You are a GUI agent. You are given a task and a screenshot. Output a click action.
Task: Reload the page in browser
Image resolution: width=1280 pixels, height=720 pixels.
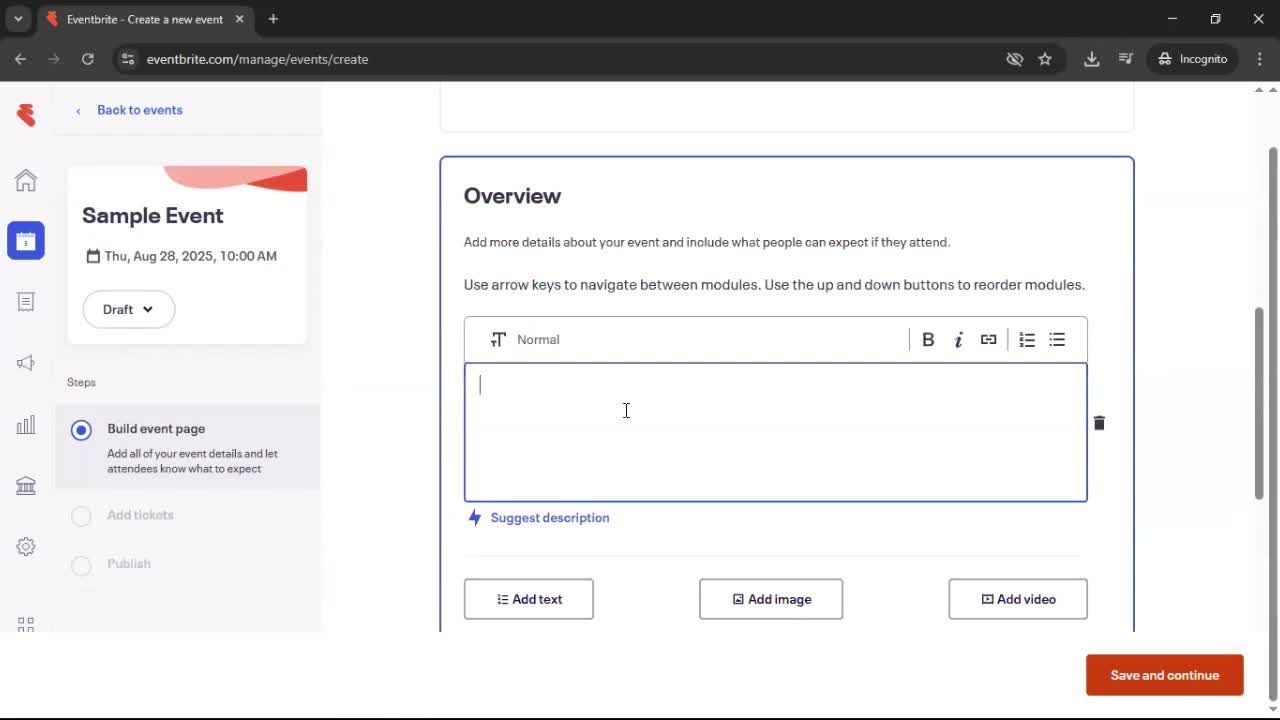(x=88, y=59)
